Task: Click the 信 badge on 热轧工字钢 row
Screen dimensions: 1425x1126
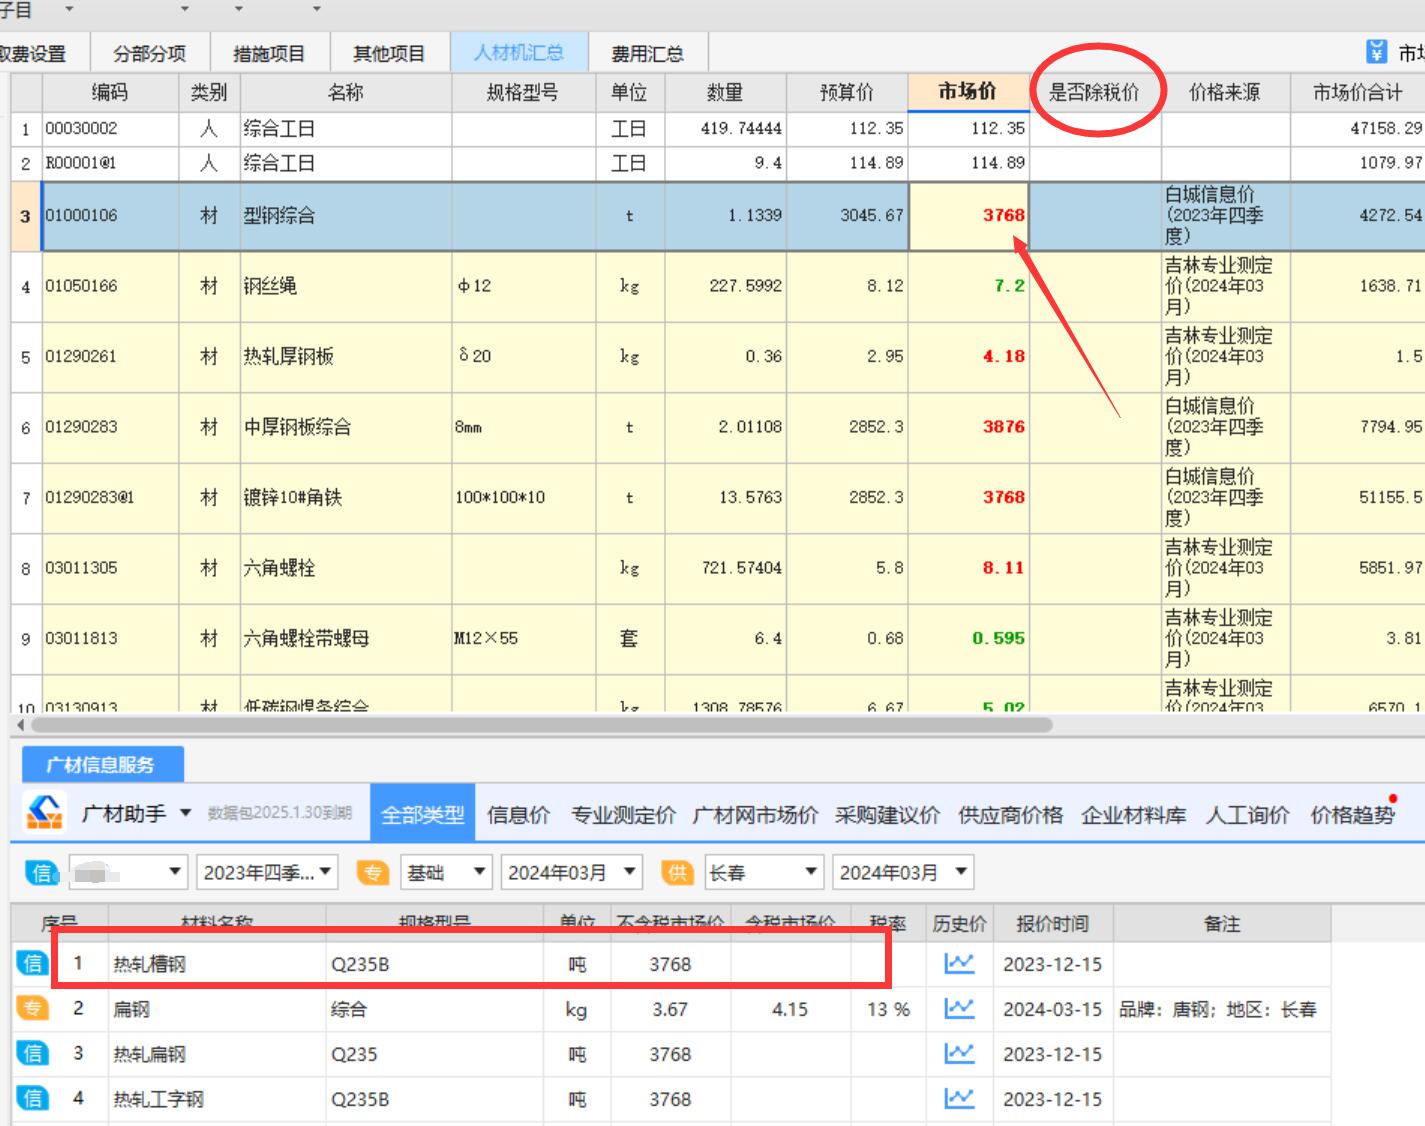Action: point(32,1098)
